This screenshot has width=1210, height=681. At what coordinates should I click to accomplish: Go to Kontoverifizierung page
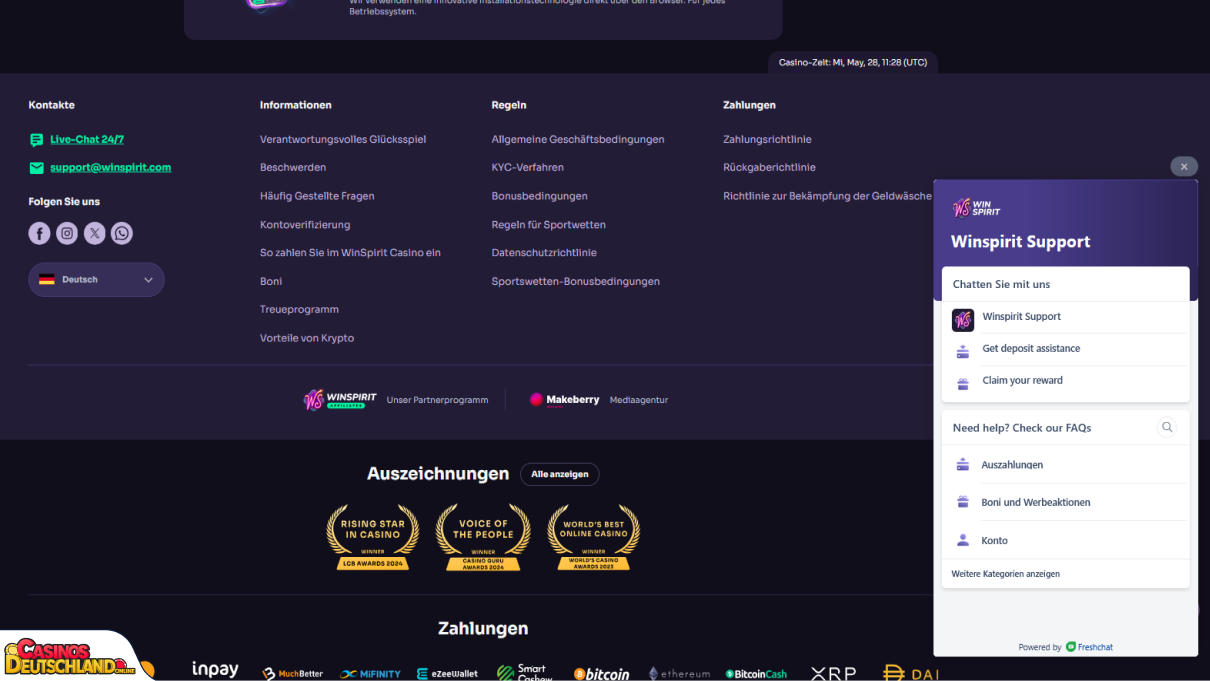[305, 225]
